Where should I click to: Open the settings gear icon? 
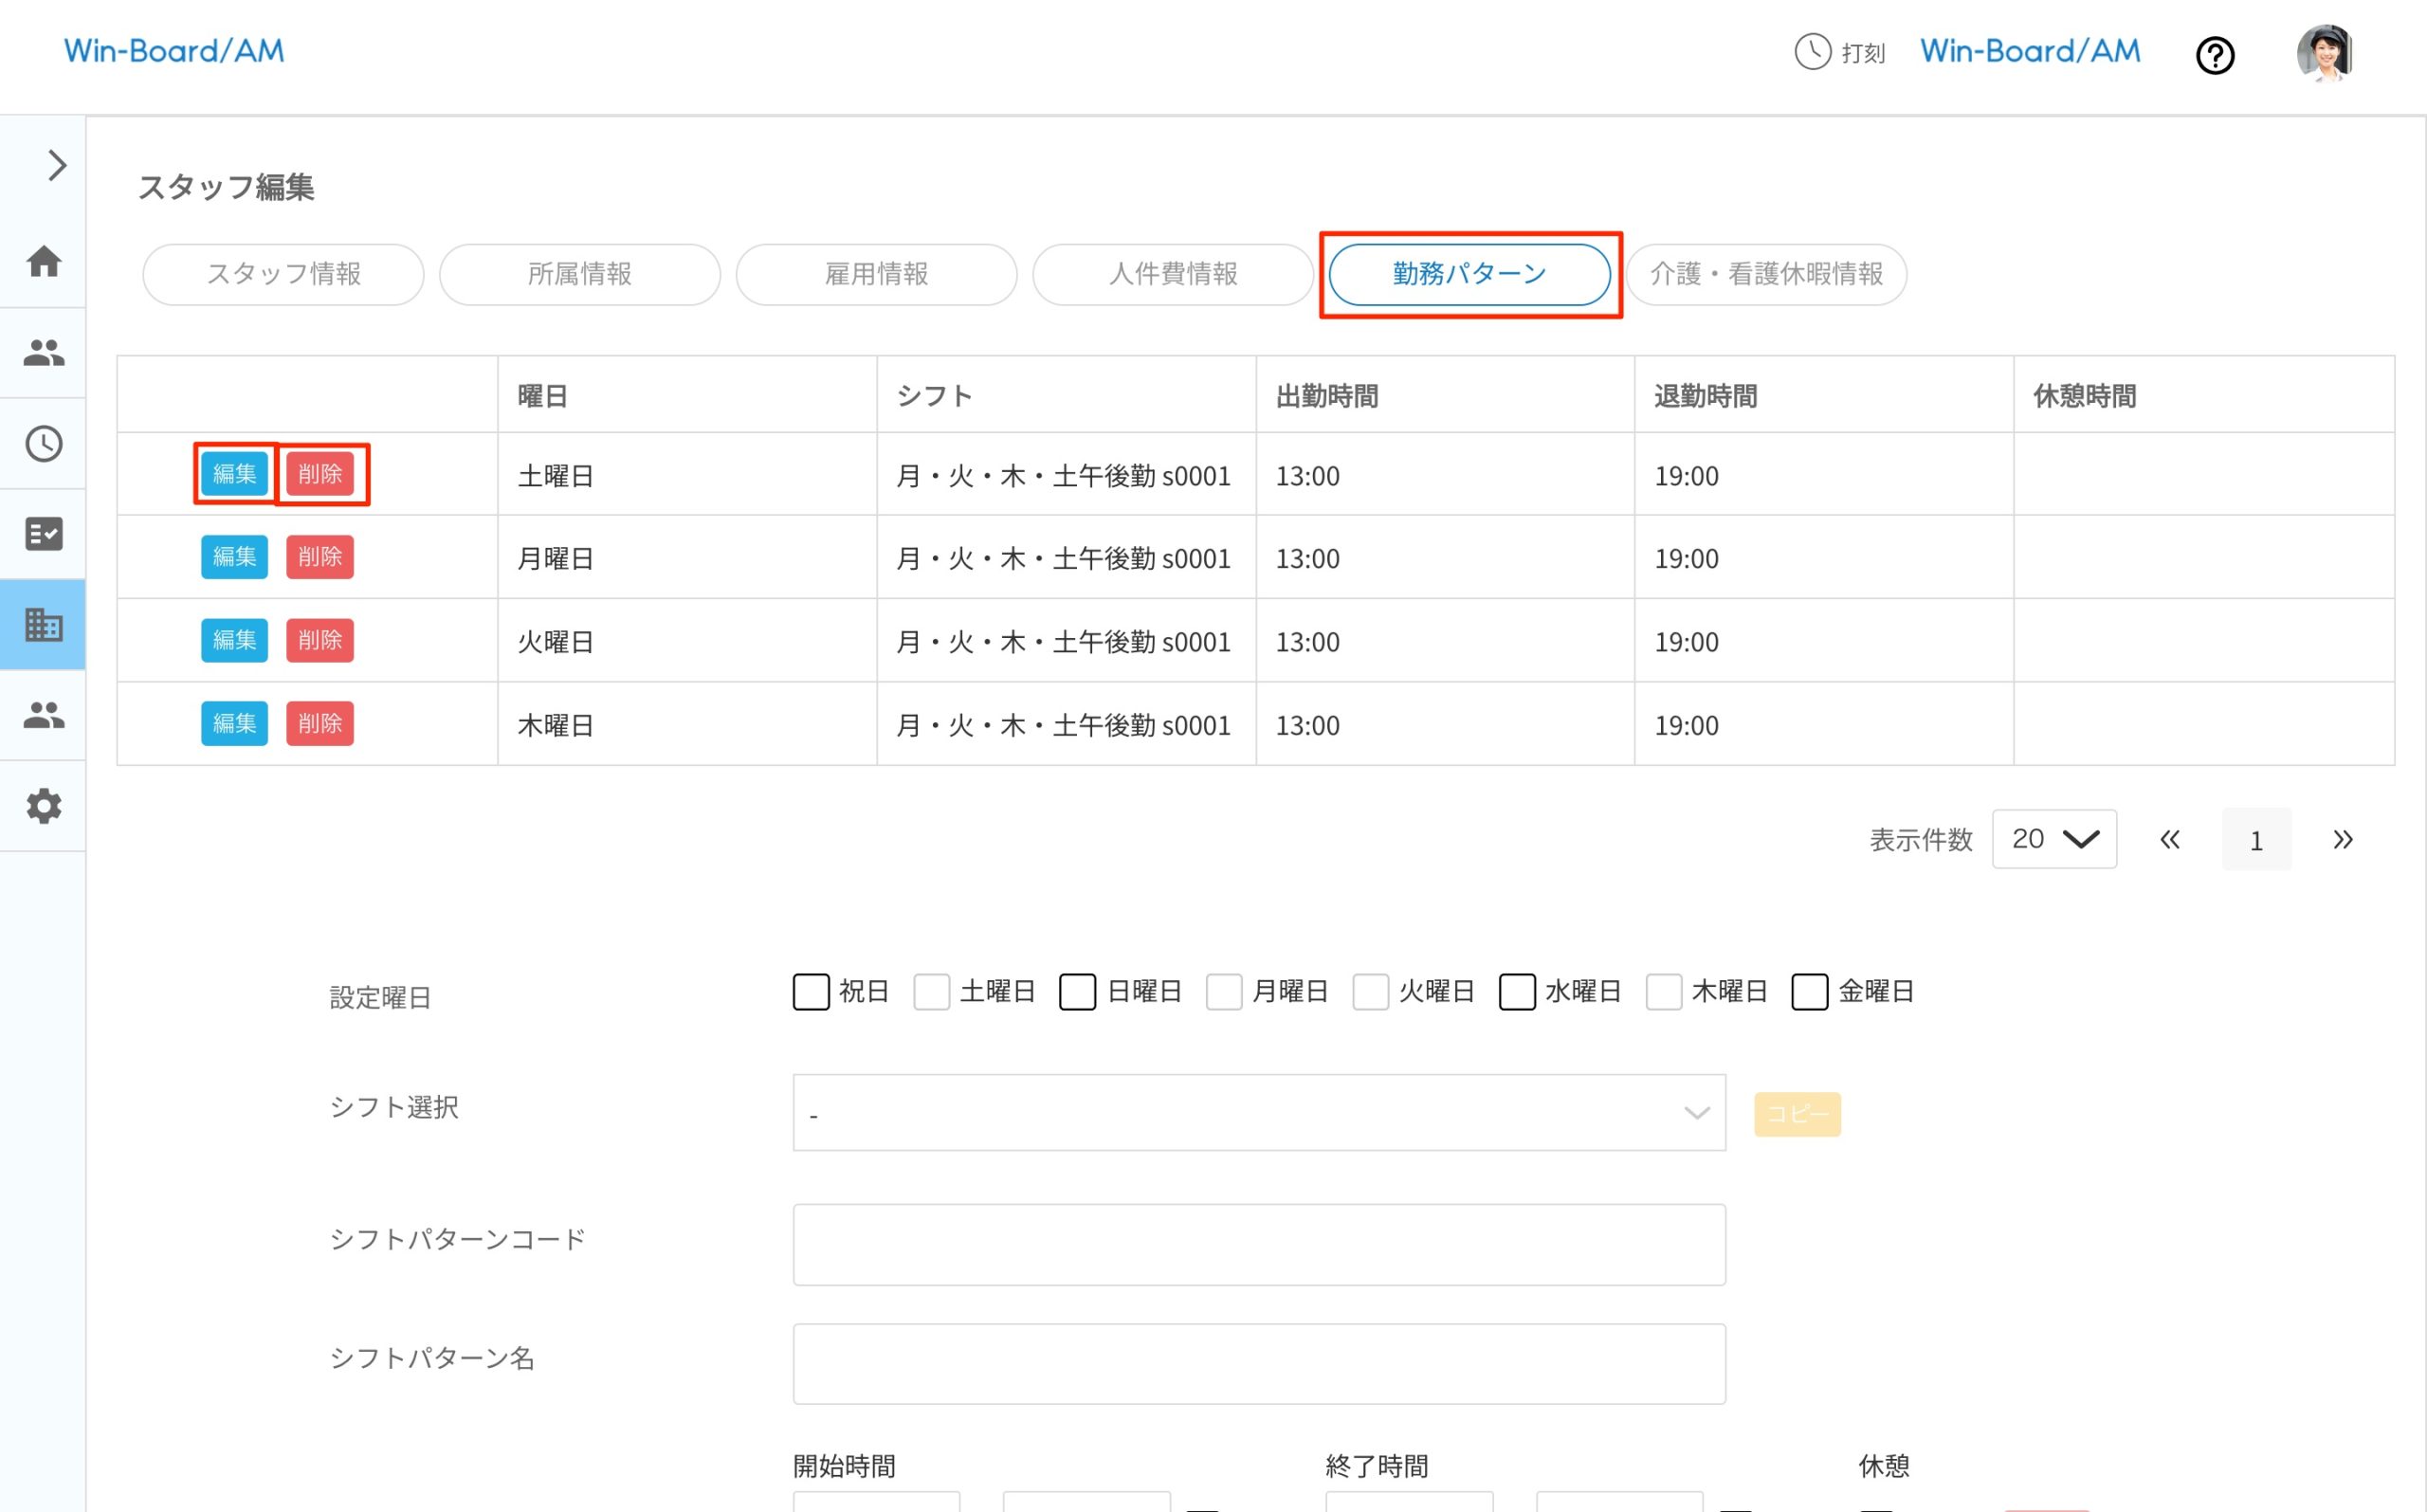pos(43,806)
